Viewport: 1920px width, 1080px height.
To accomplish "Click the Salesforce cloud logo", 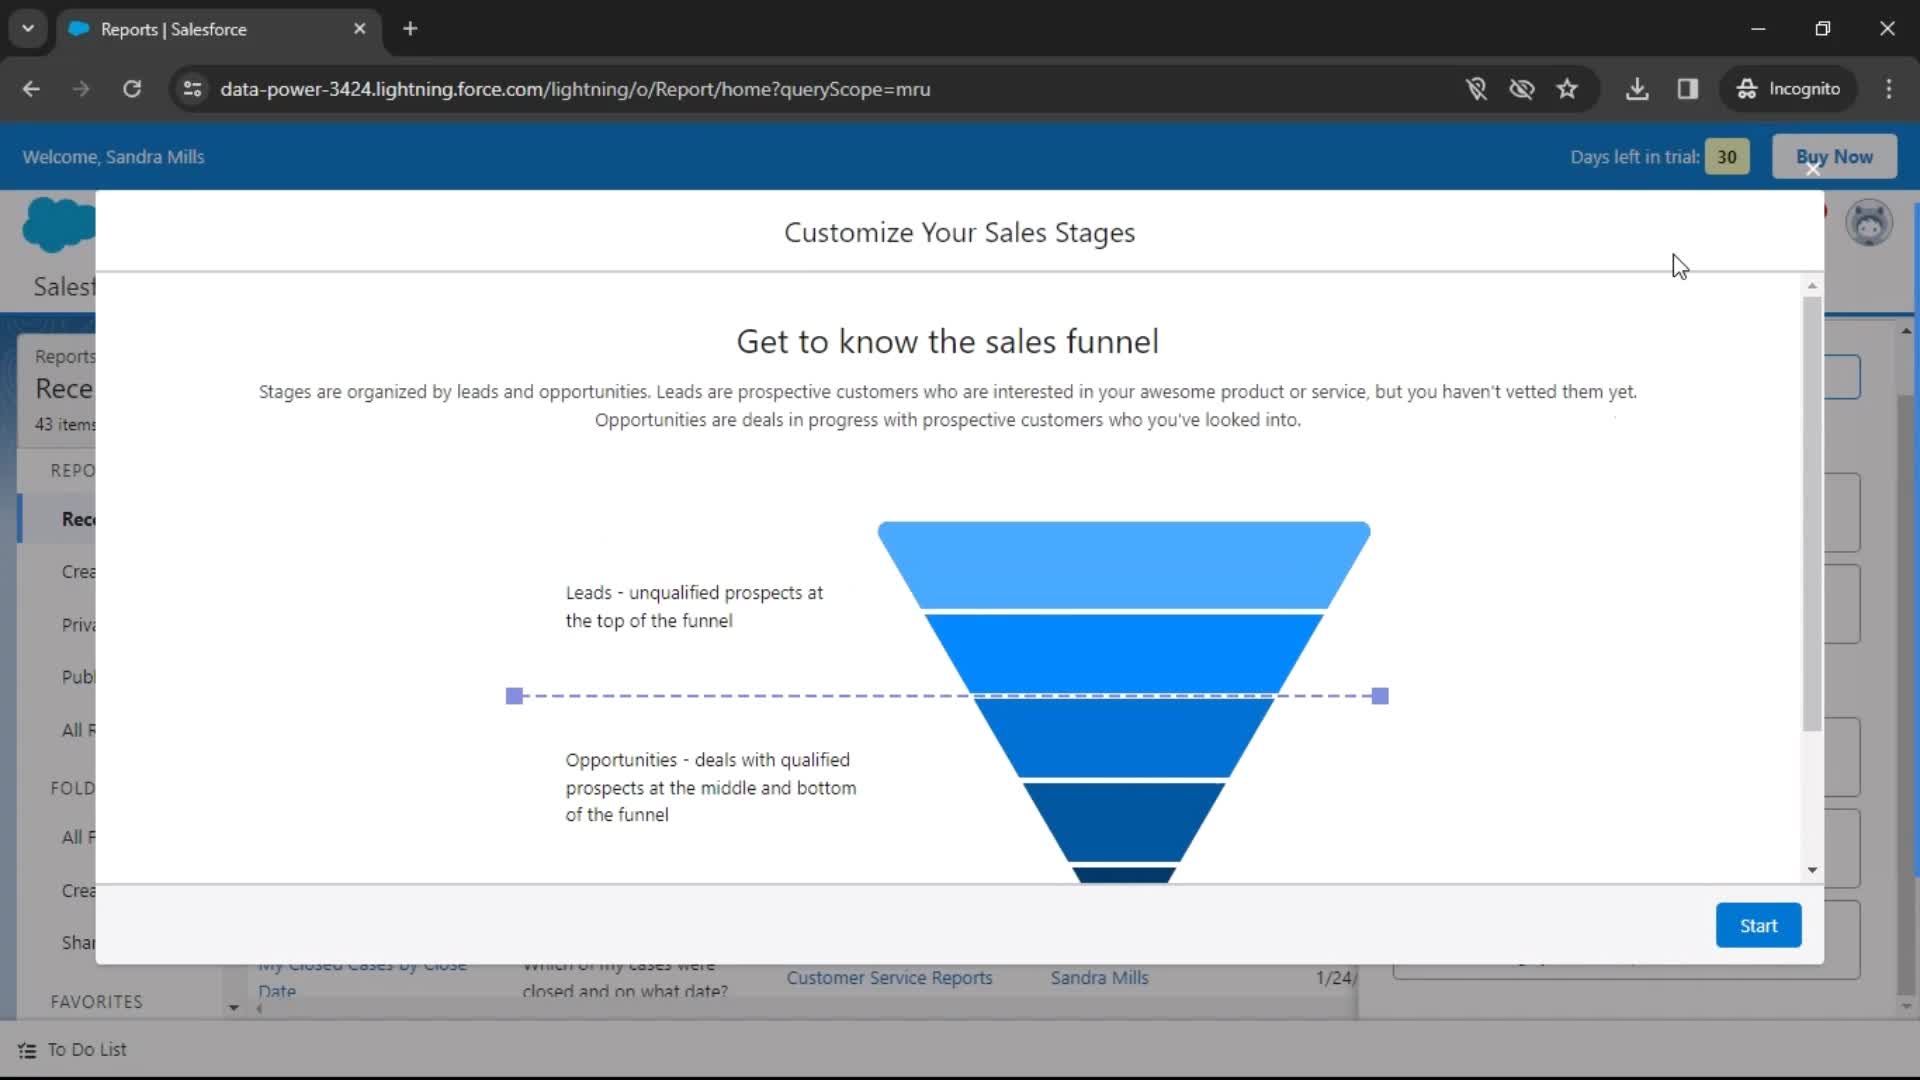I will click(x=58, y=224).
